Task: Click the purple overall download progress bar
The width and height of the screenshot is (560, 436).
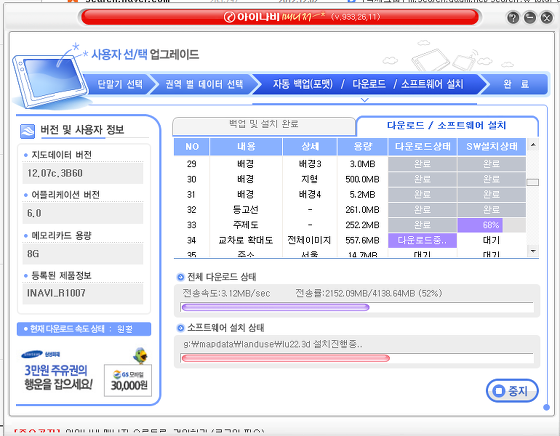Action: pos(275,307)
